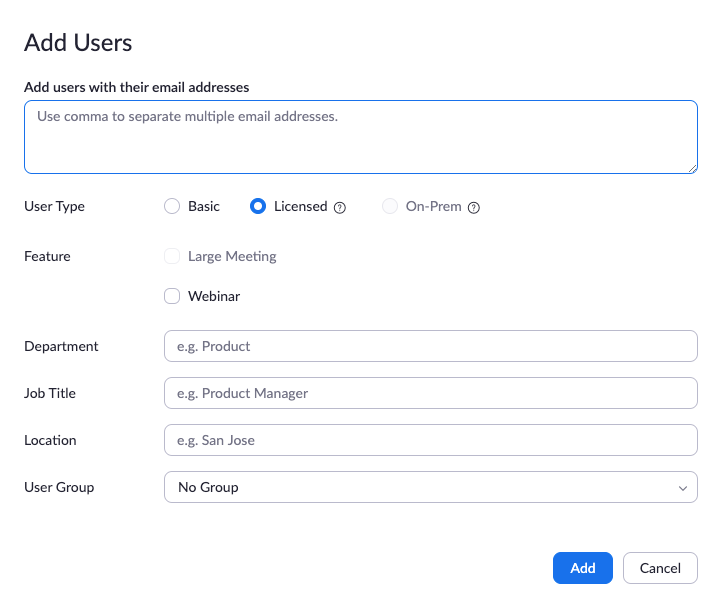This screenshot has width=725, height=599.
Task: Click the Cancel button
Action: click(x=660, y=568)
